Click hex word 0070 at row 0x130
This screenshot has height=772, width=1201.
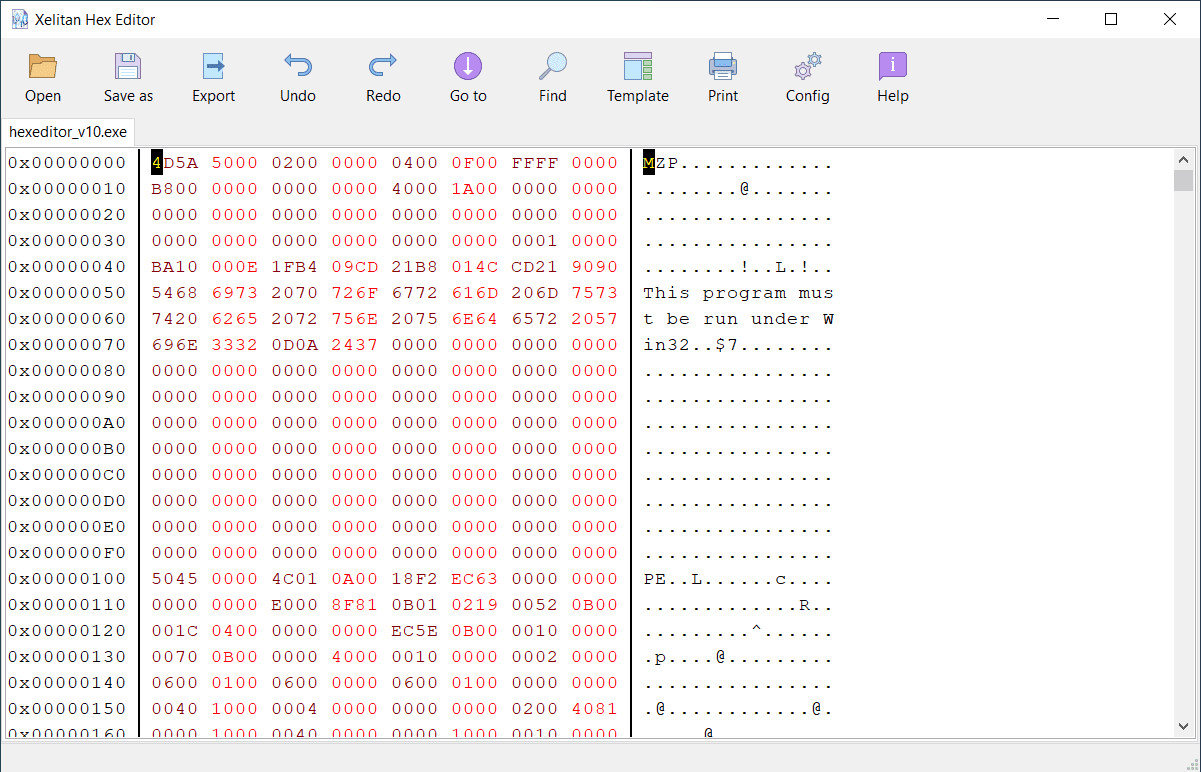175,657
